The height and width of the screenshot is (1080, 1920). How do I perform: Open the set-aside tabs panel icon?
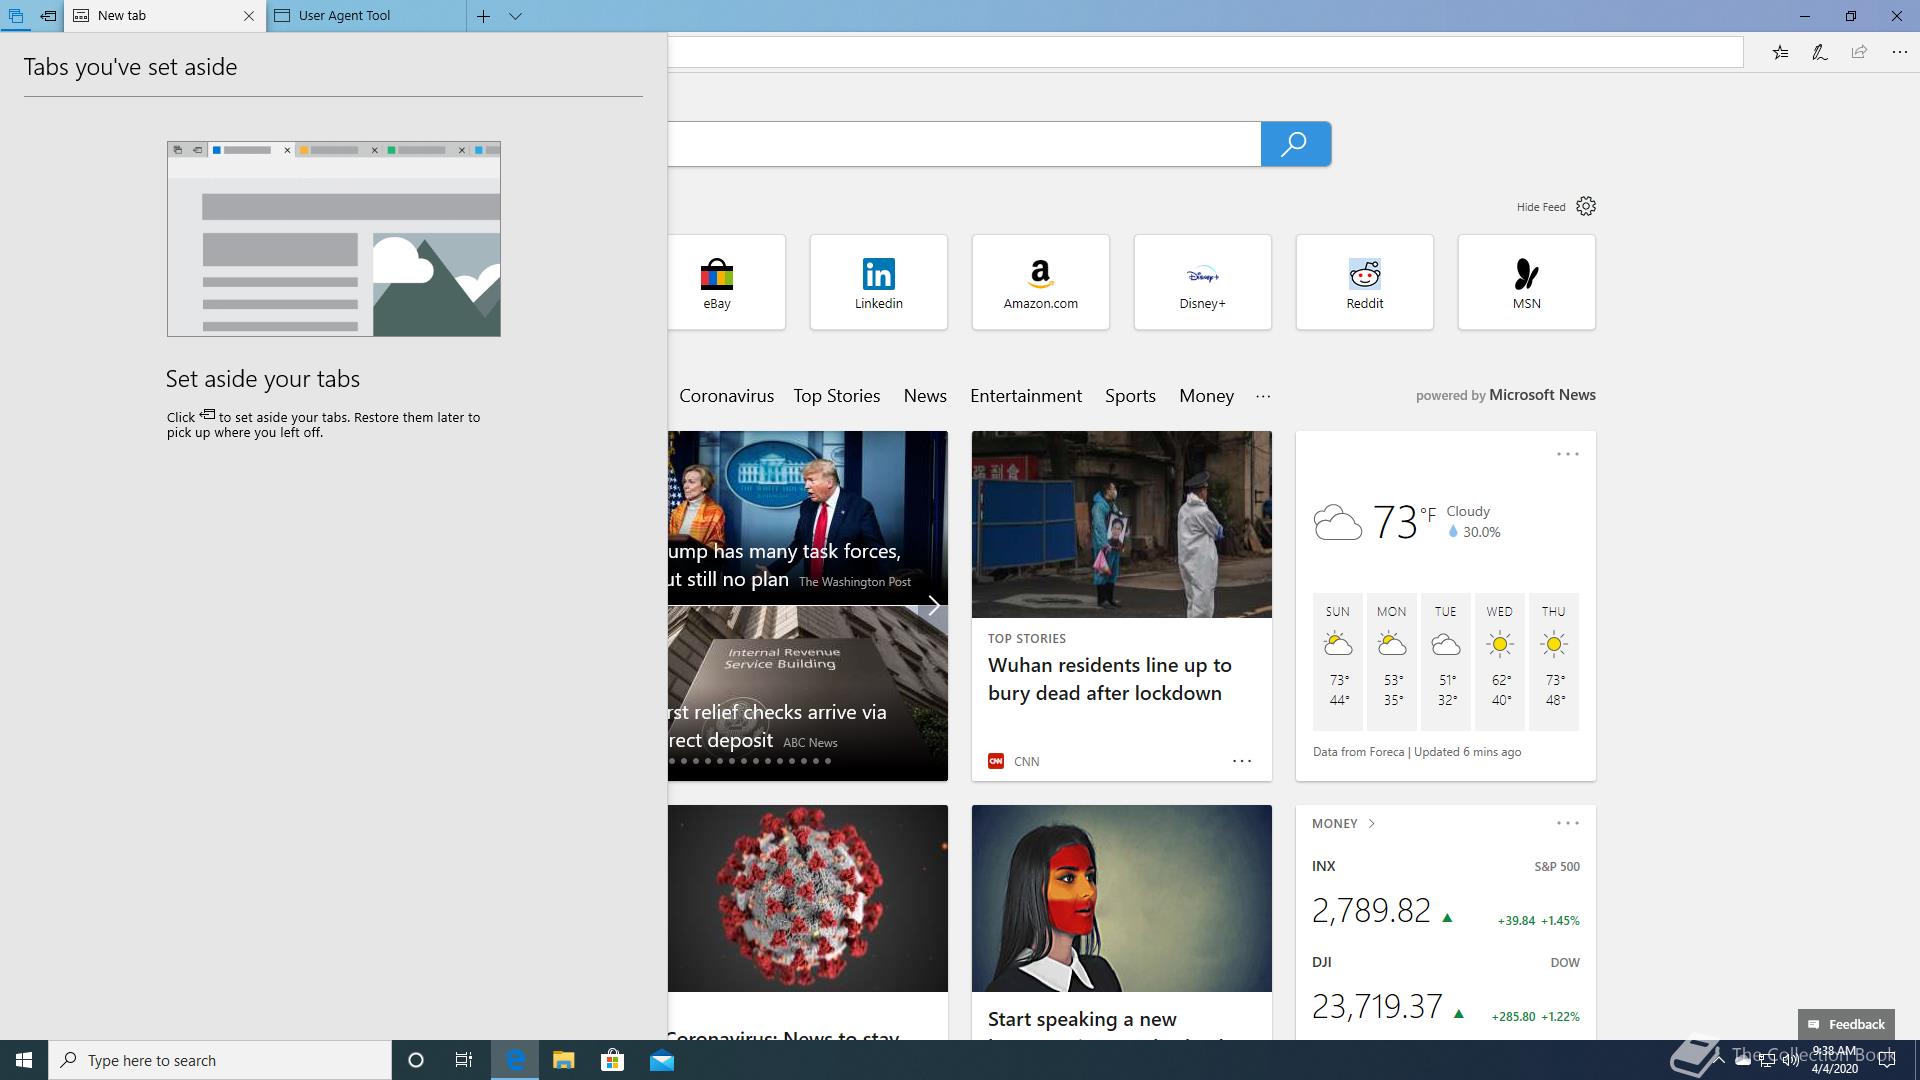pyautogui.click(x=16, y=16)
